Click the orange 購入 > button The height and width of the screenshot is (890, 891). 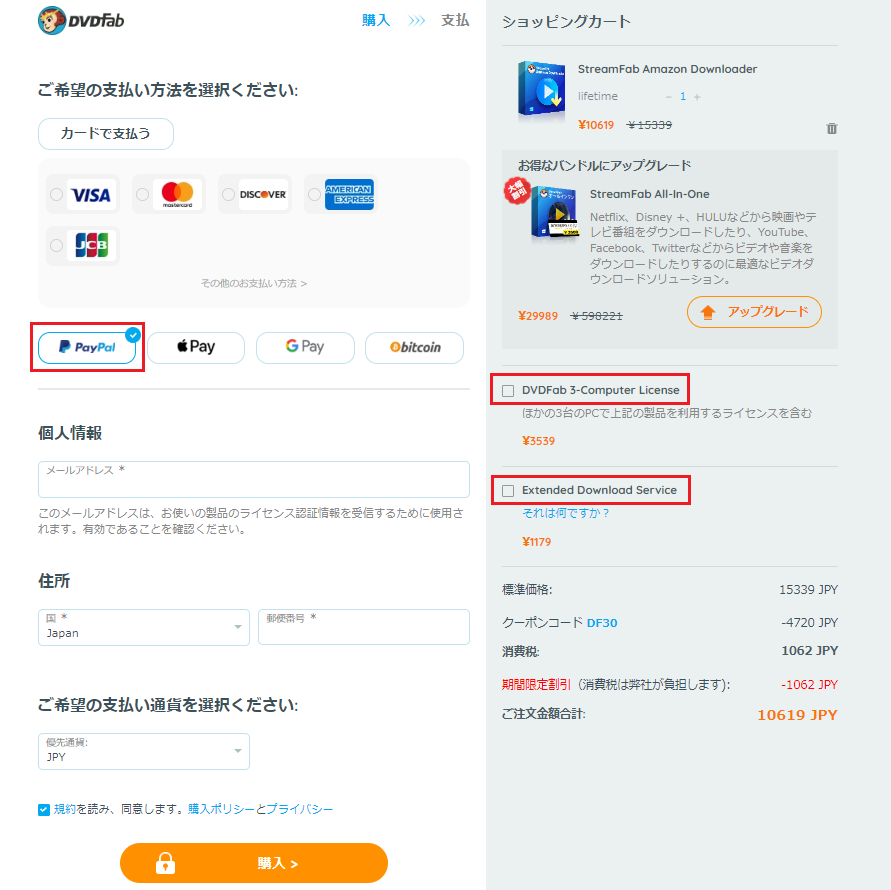(x=253, y=863)
